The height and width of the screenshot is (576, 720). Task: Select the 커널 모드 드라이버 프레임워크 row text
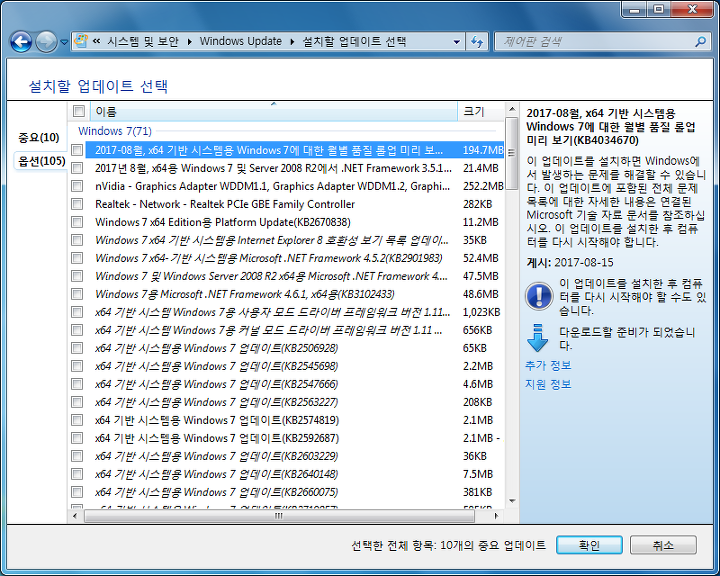click(x=269, y=330)
